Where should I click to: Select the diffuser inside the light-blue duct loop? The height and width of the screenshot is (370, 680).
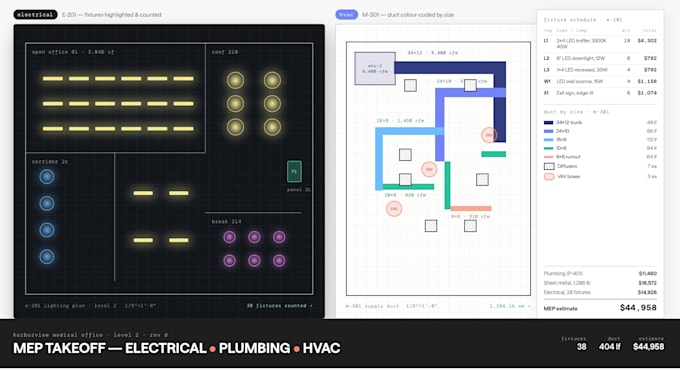pyautogui.click(x=405, y=154)
